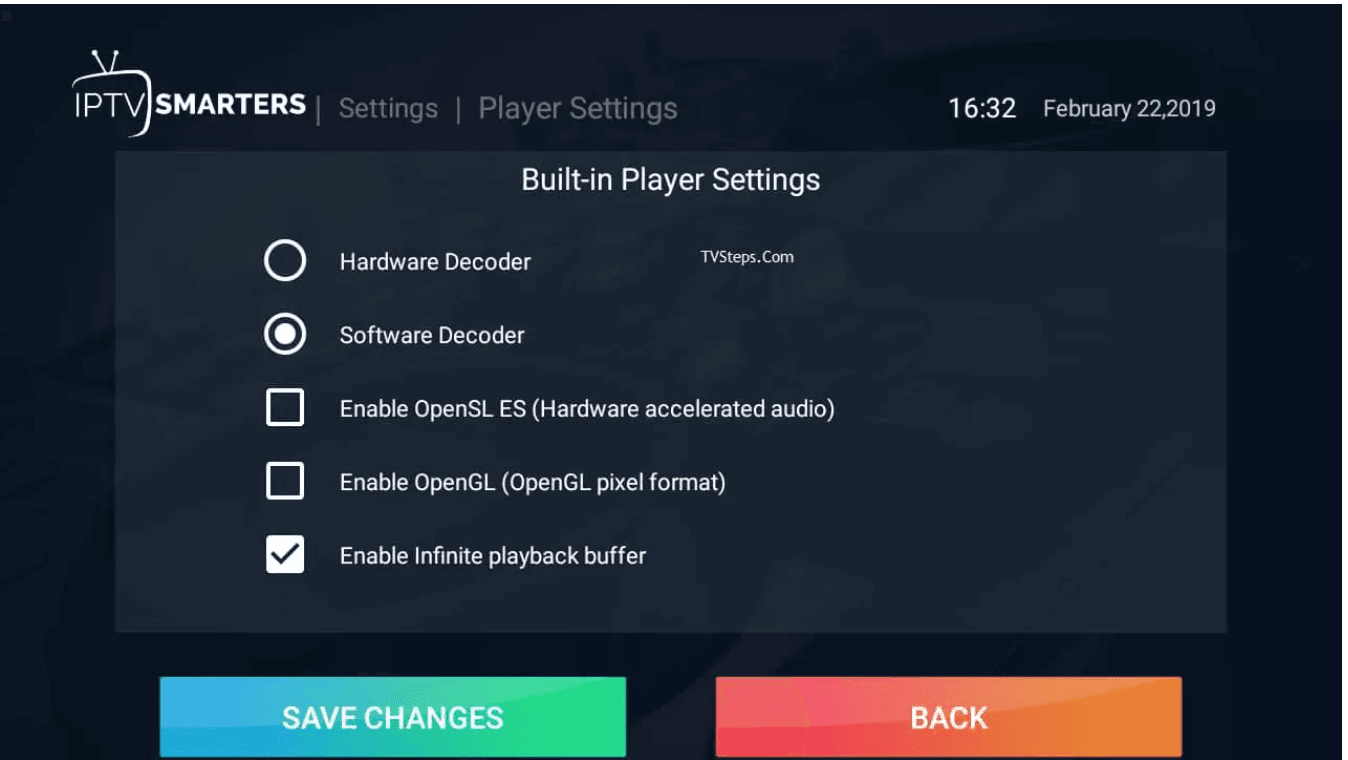Uncheck Enable Infinite playback buffer checkbox
This screenshot has width=1348, height=760.
click(285, 555)
